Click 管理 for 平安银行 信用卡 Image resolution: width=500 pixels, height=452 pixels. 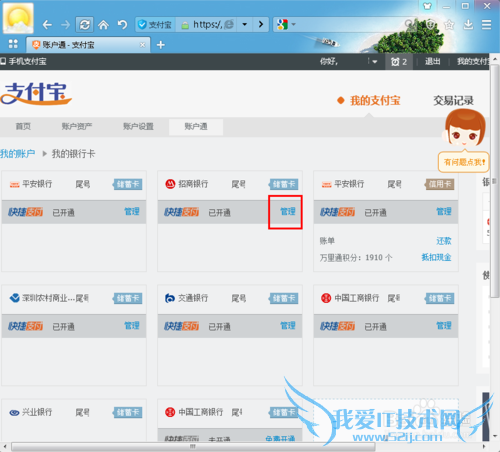[x=444, y=212]
